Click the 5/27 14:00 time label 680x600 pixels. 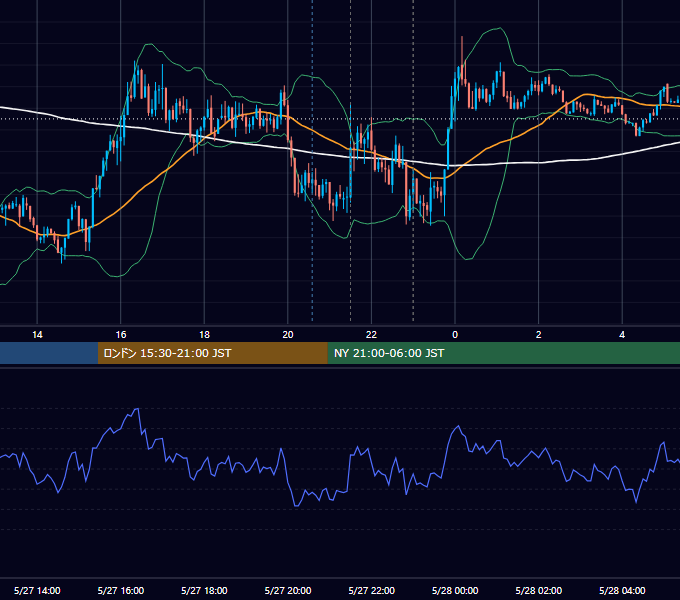[x=37, y=590]
